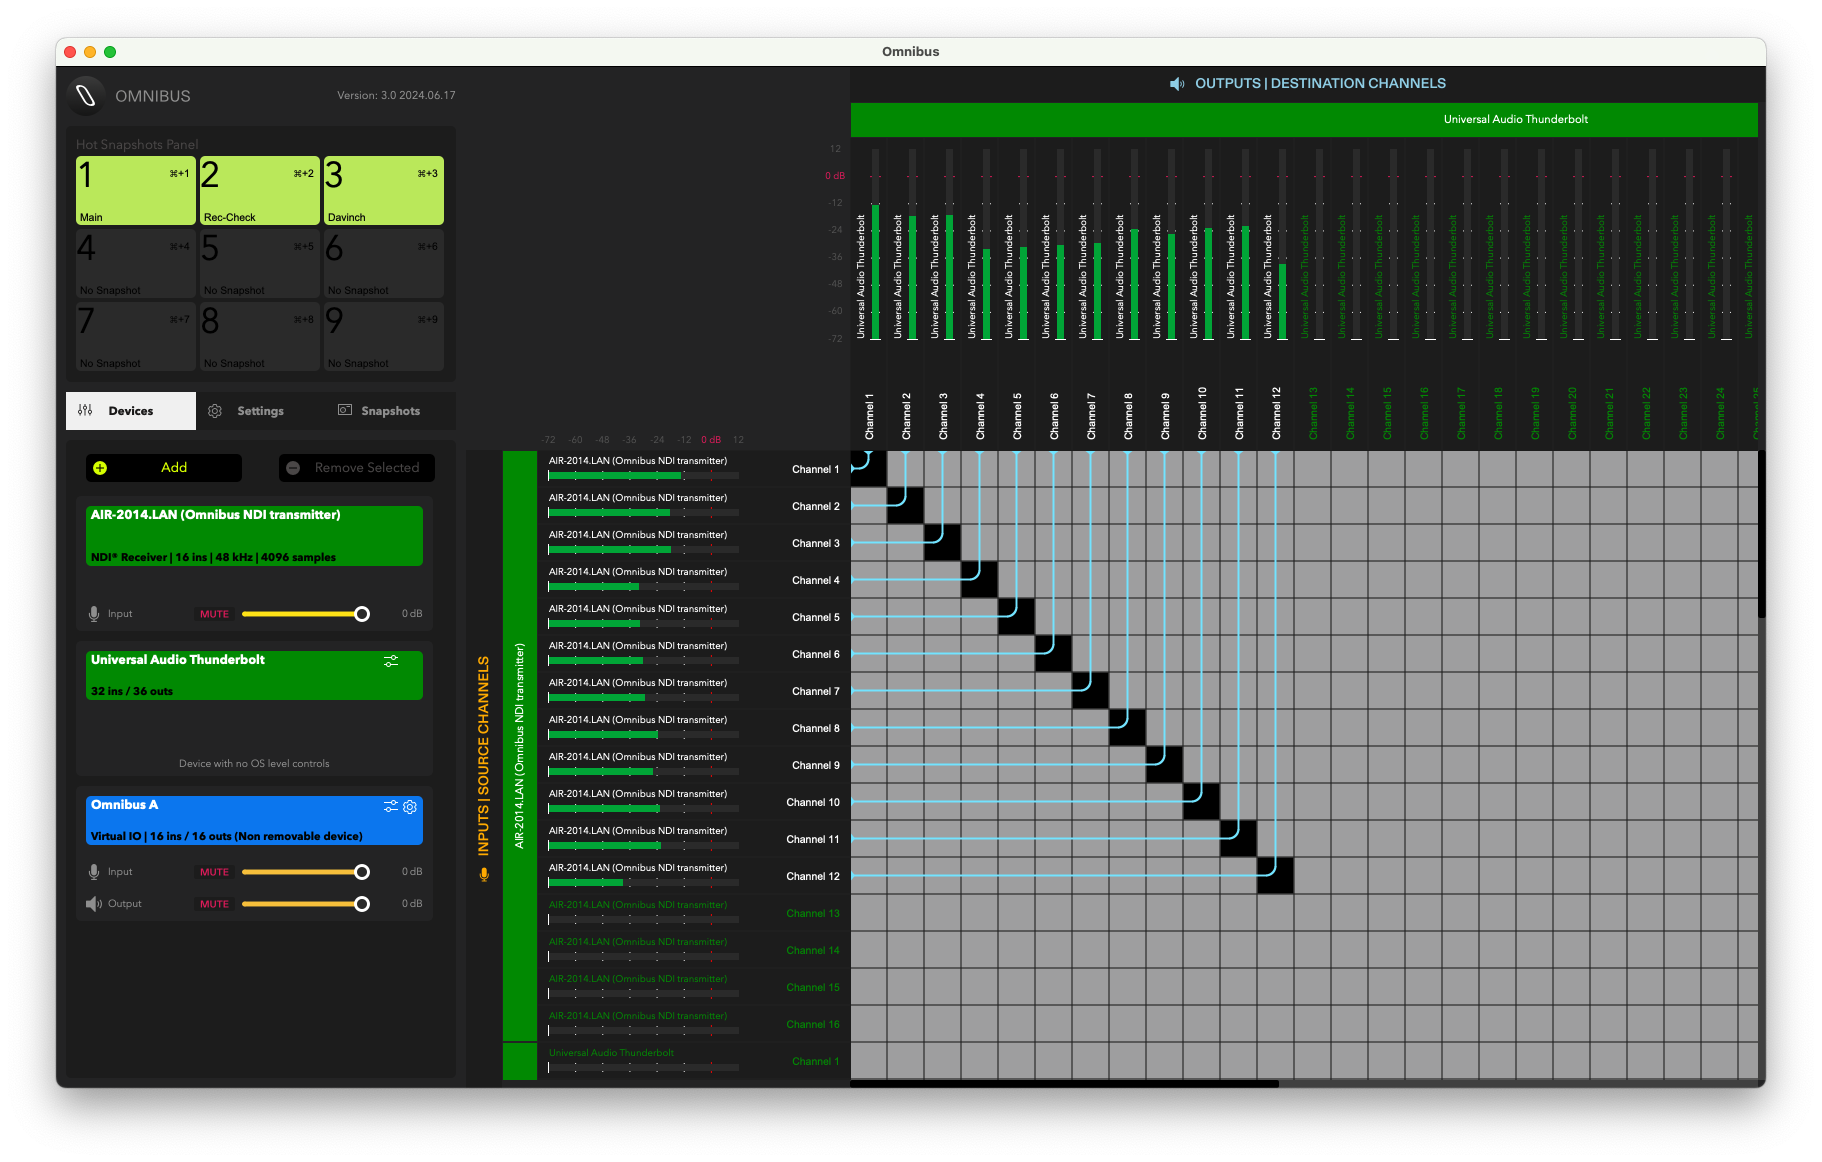Click the Settings tab gear icon

pyautogui.click(x=215, y=411)
